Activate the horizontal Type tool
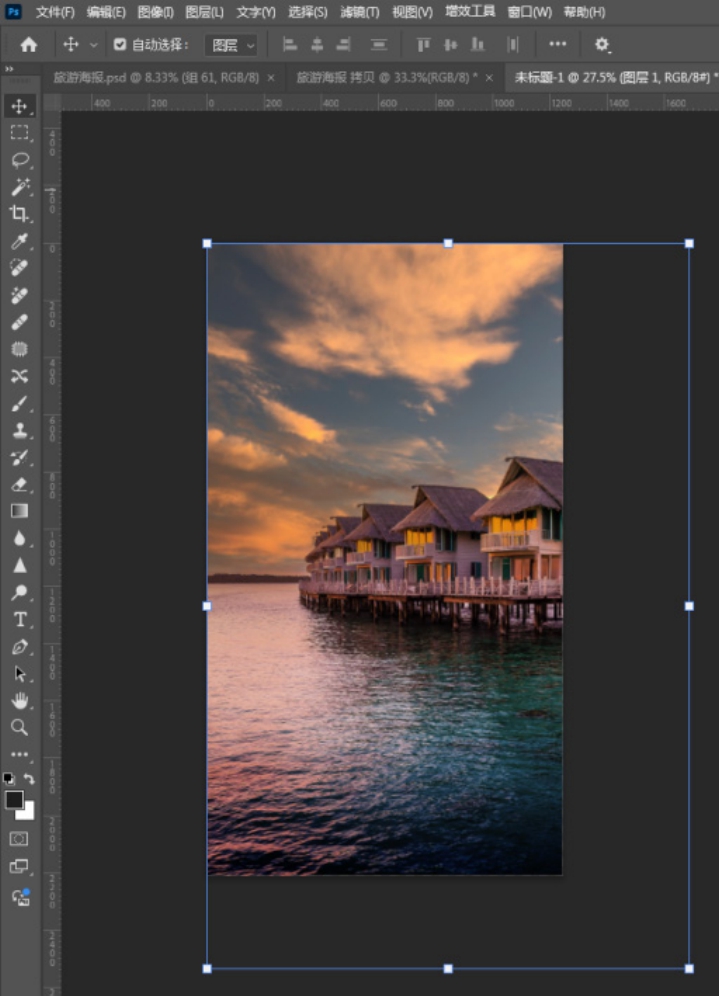Image resolution: width=719 pixels, height=996 pixels. click(x=19, y=620)
